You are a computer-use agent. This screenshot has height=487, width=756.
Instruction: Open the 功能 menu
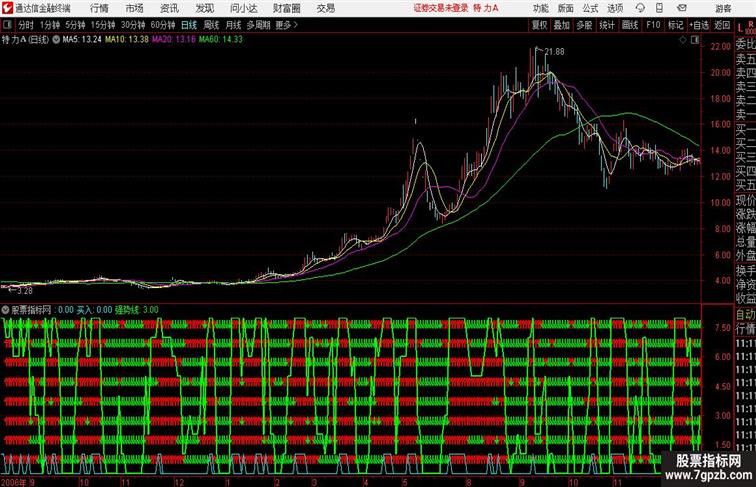coord(540,8)
